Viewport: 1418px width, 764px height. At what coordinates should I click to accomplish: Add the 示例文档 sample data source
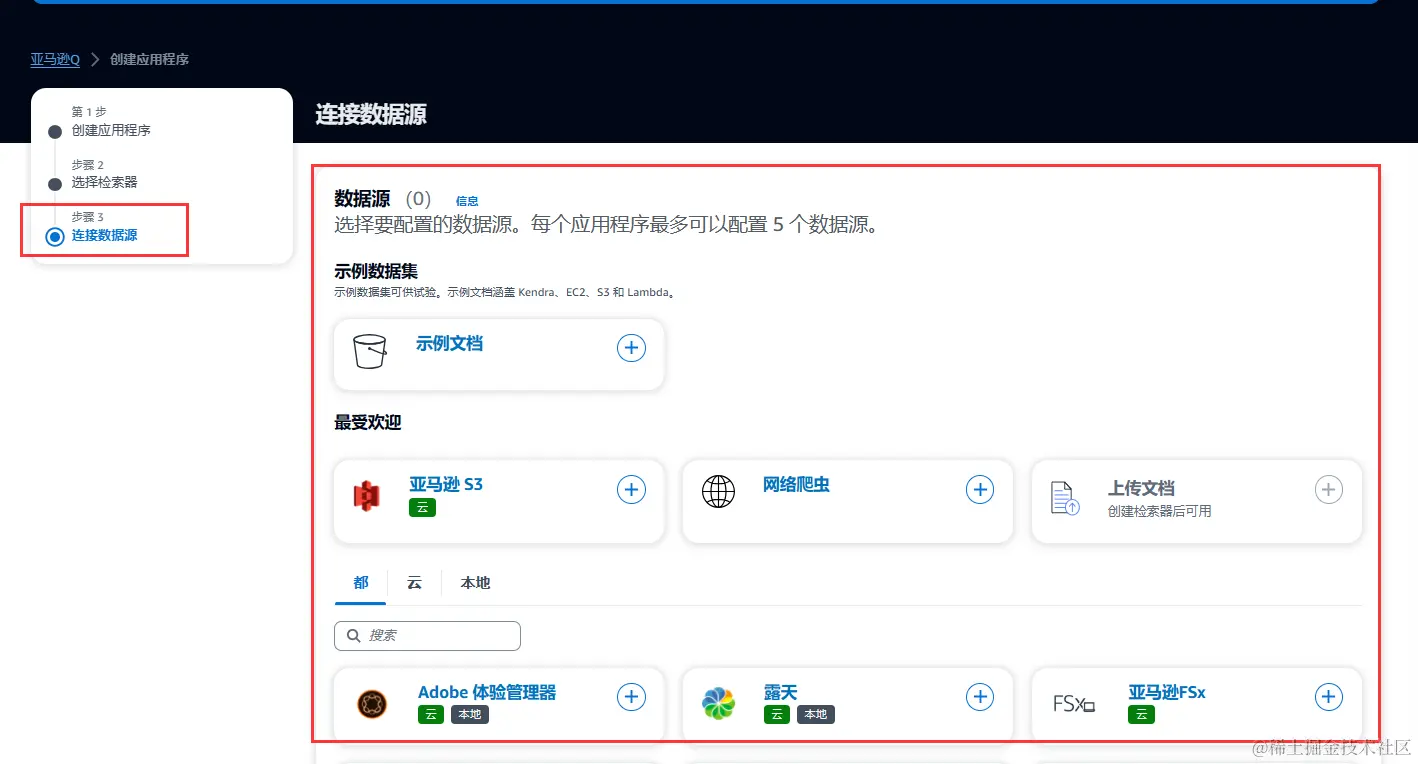tap(631, 348)
